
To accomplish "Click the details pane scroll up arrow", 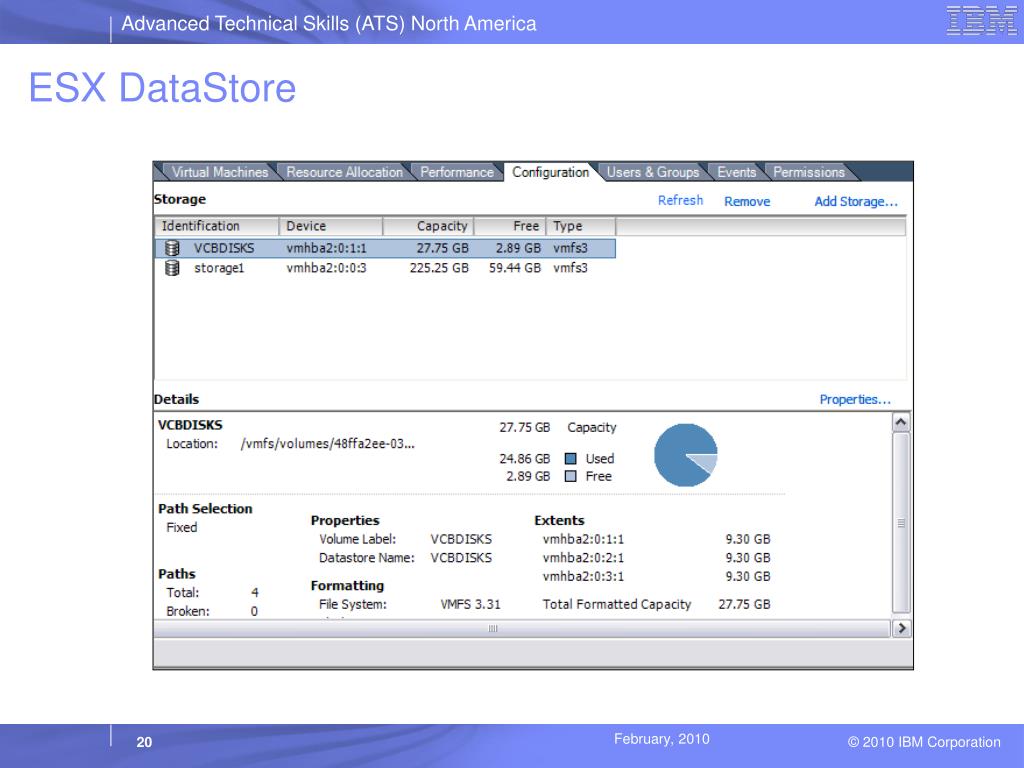I will [x=901, y=423].
